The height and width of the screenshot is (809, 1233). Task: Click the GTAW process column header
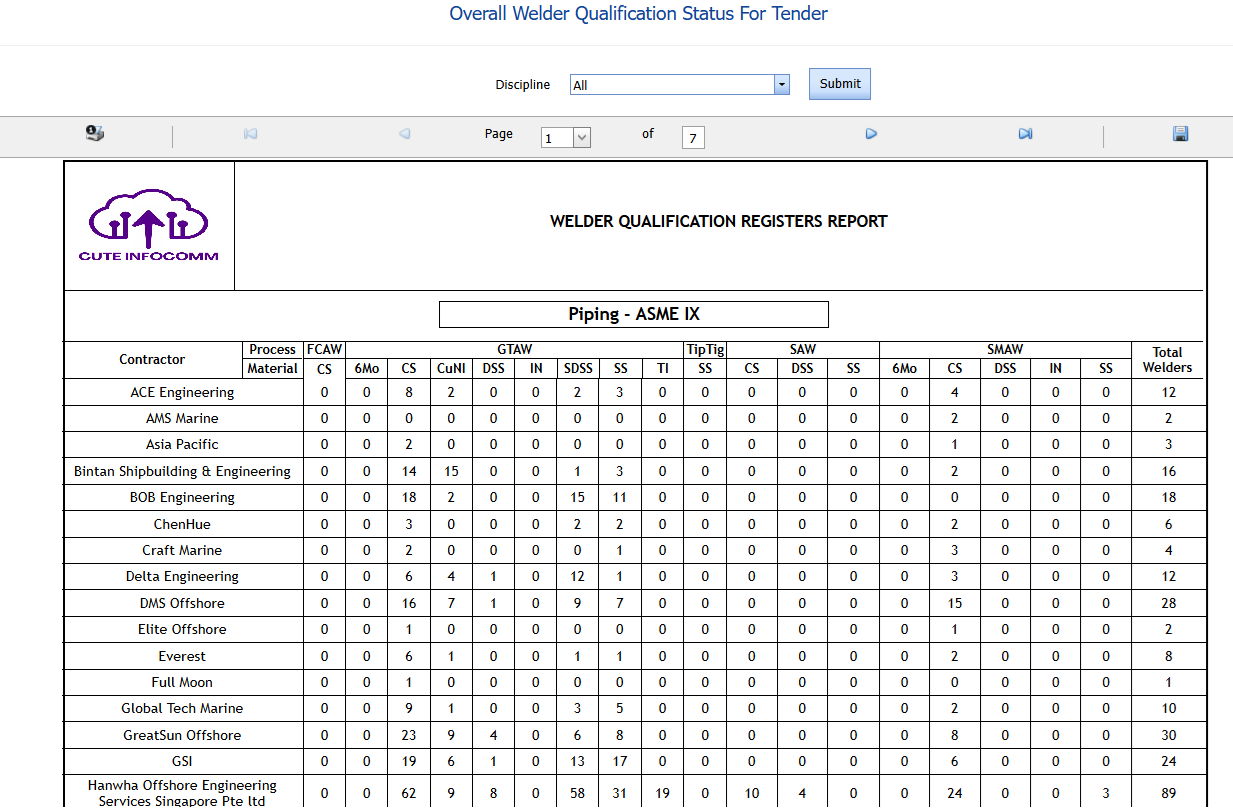[x=514, y=350]
